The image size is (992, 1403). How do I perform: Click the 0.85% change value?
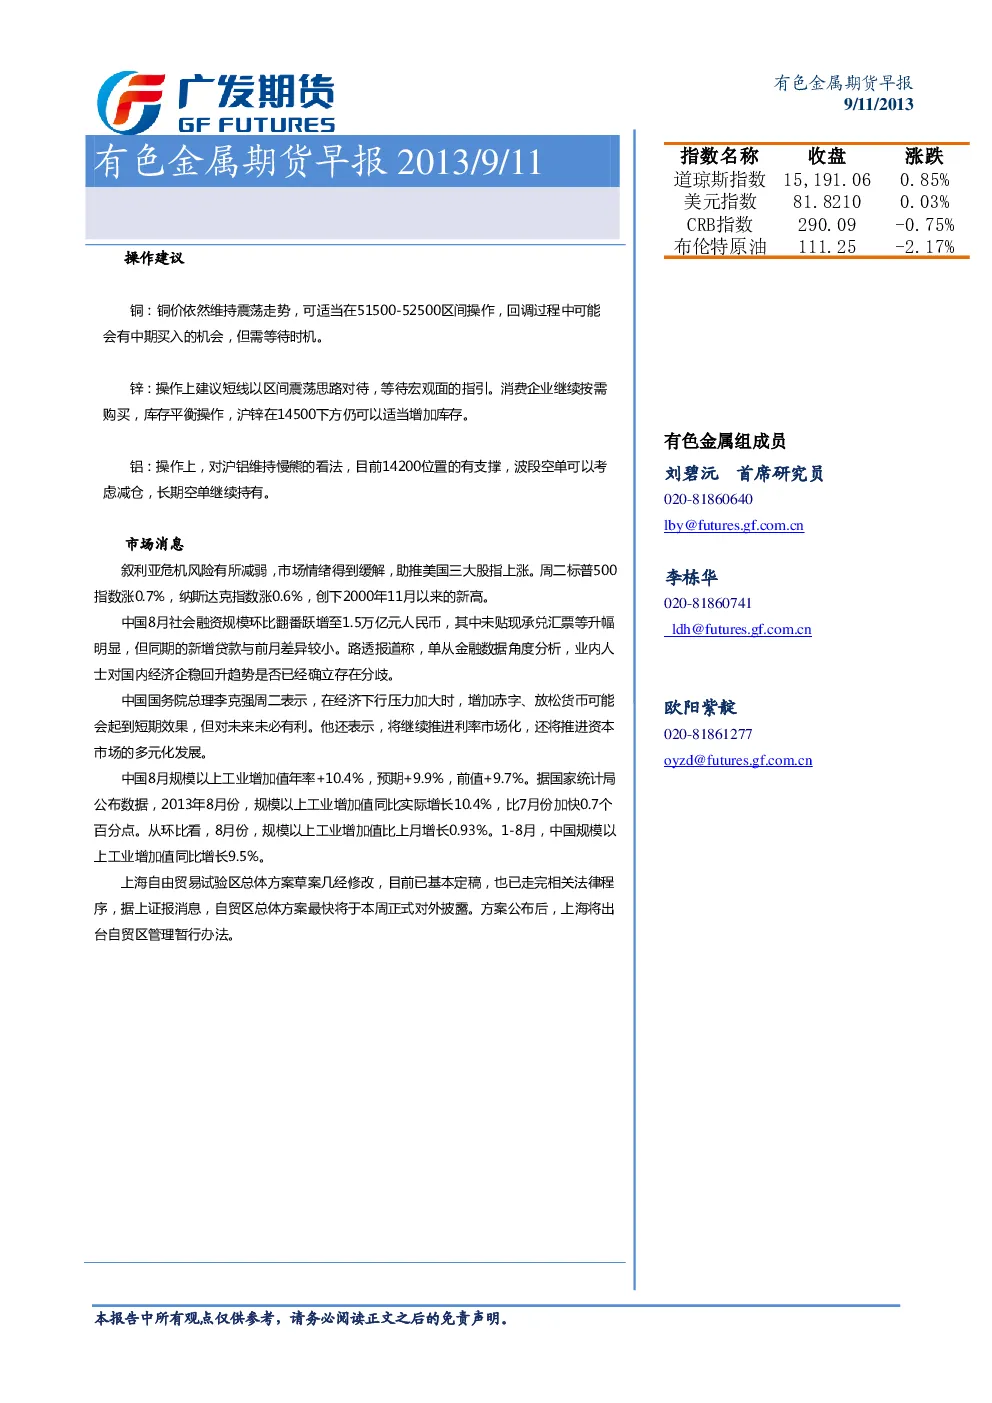click(x=924, y=180)
